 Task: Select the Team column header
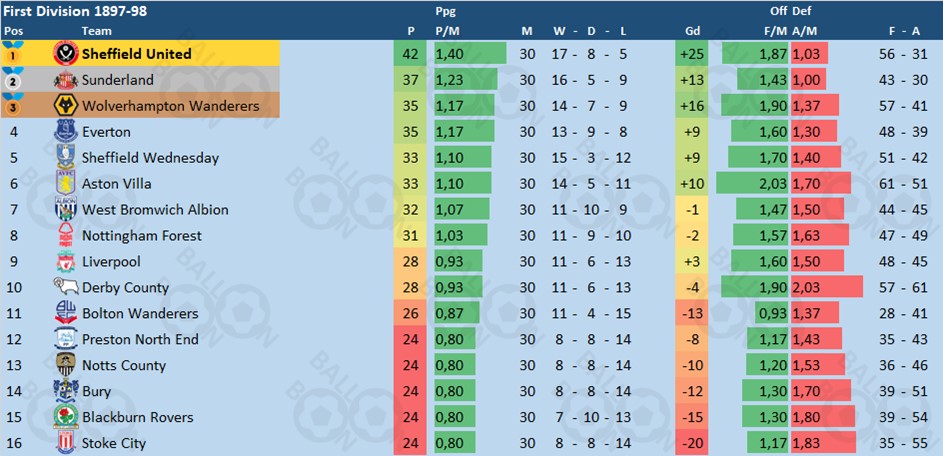[97, 31]
